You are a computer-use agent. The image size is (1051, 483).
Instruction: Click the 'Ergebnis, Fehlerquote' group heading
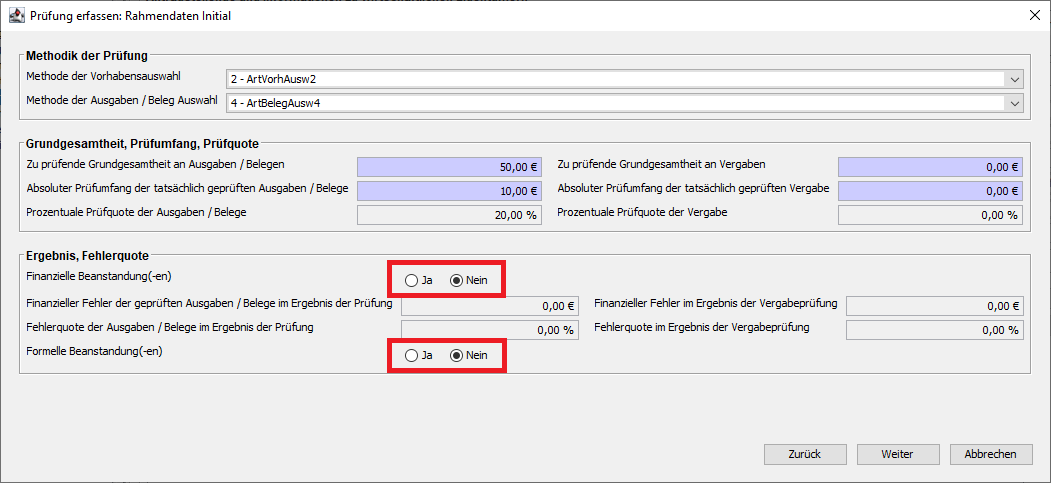point(87,255)
